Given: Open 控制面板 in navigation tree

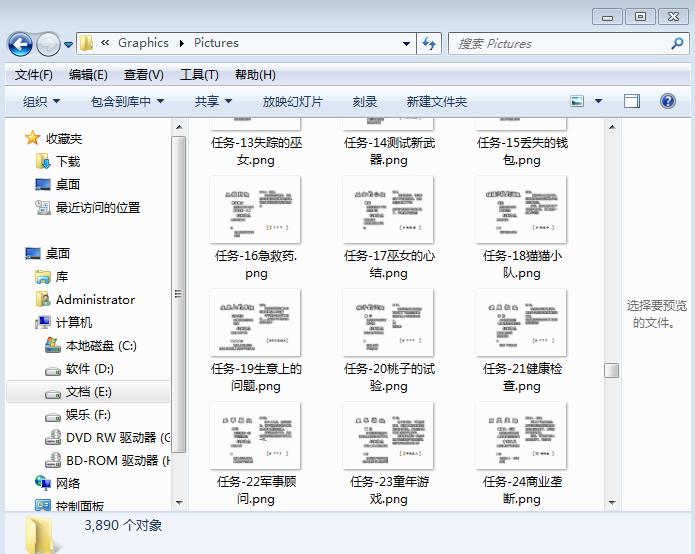Looking at the screenshot, I should click(x=80, y=506).
